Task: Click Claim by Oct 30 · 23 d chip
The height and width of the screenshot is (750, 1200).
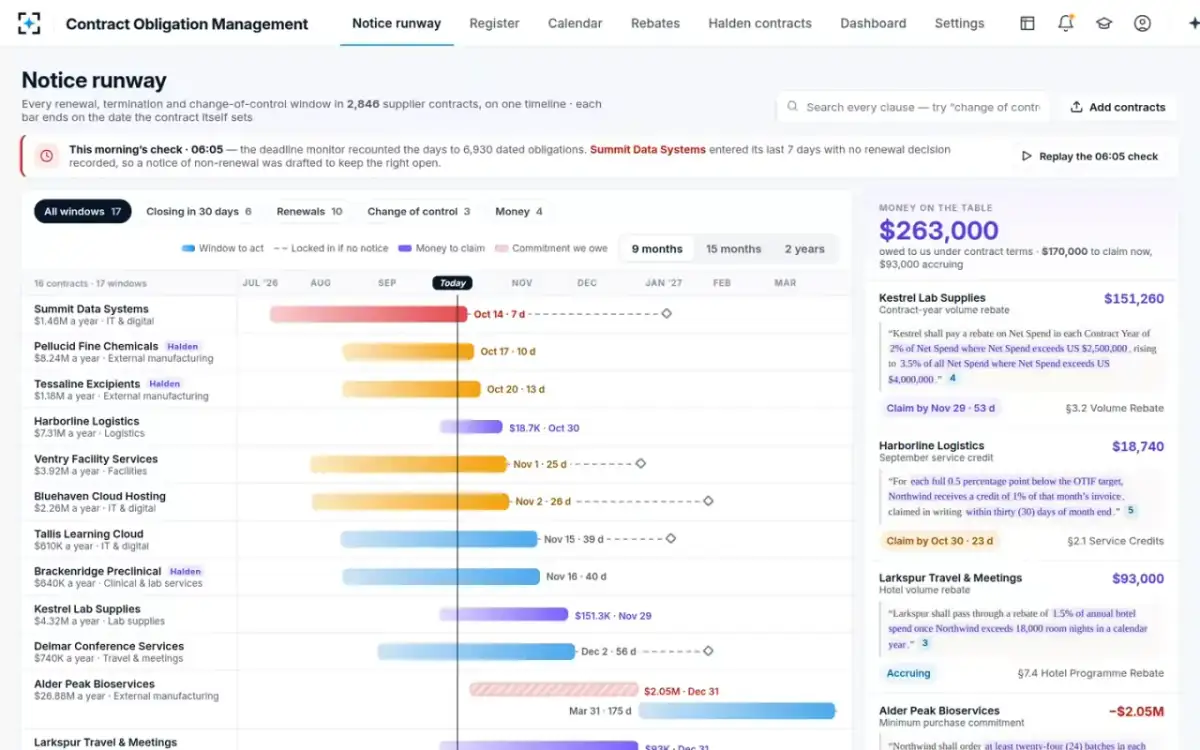Action: pyautogui.click(x=940, y=541)
